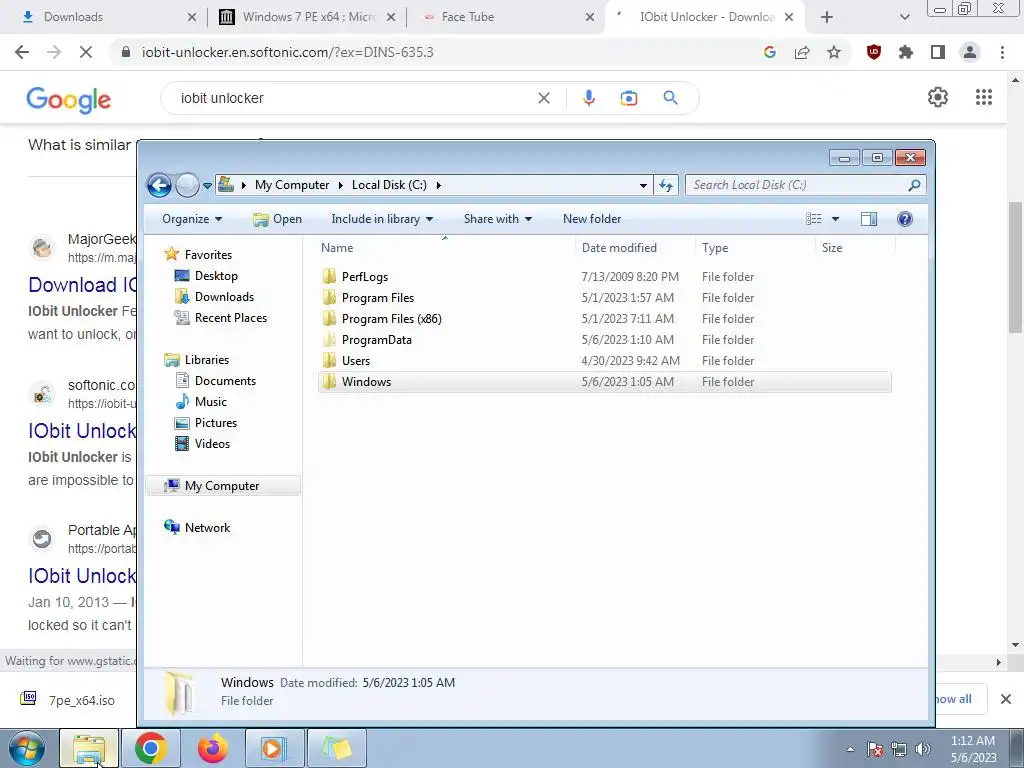The image size is (1024, 768).
Task: Expand the Include in library menu
Action: (382, 219)
